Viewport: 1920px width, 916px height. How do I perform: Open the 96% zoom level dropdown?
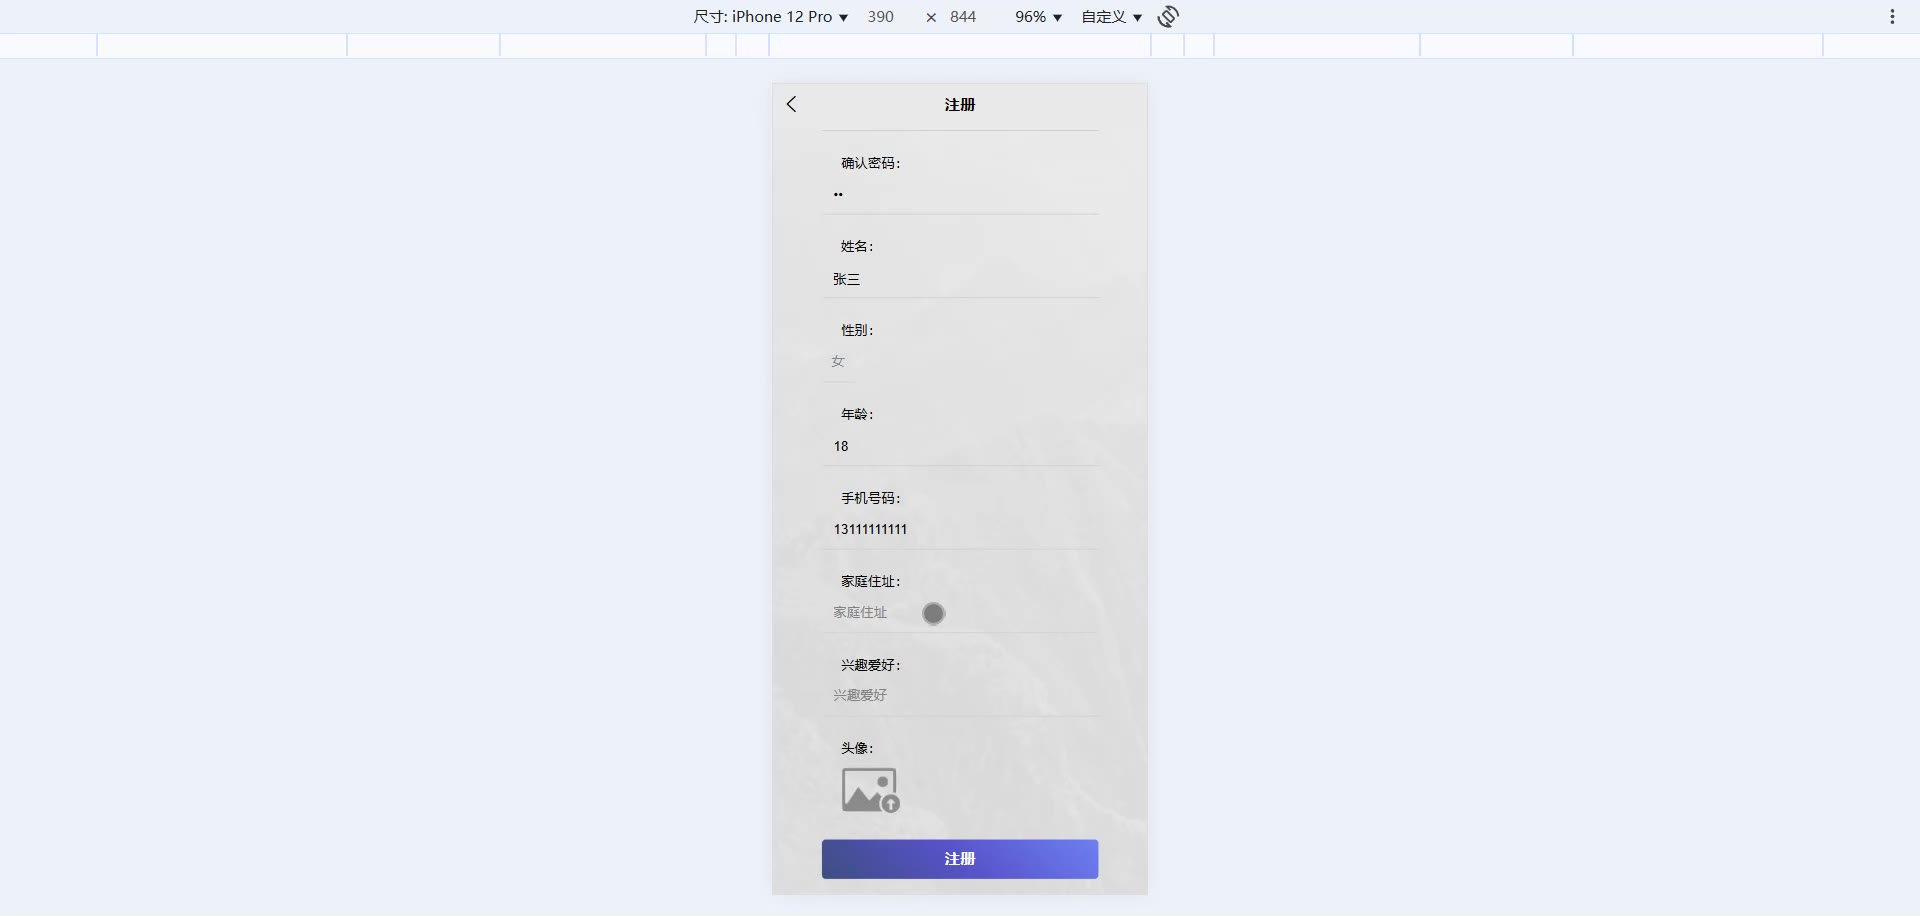1038,16
